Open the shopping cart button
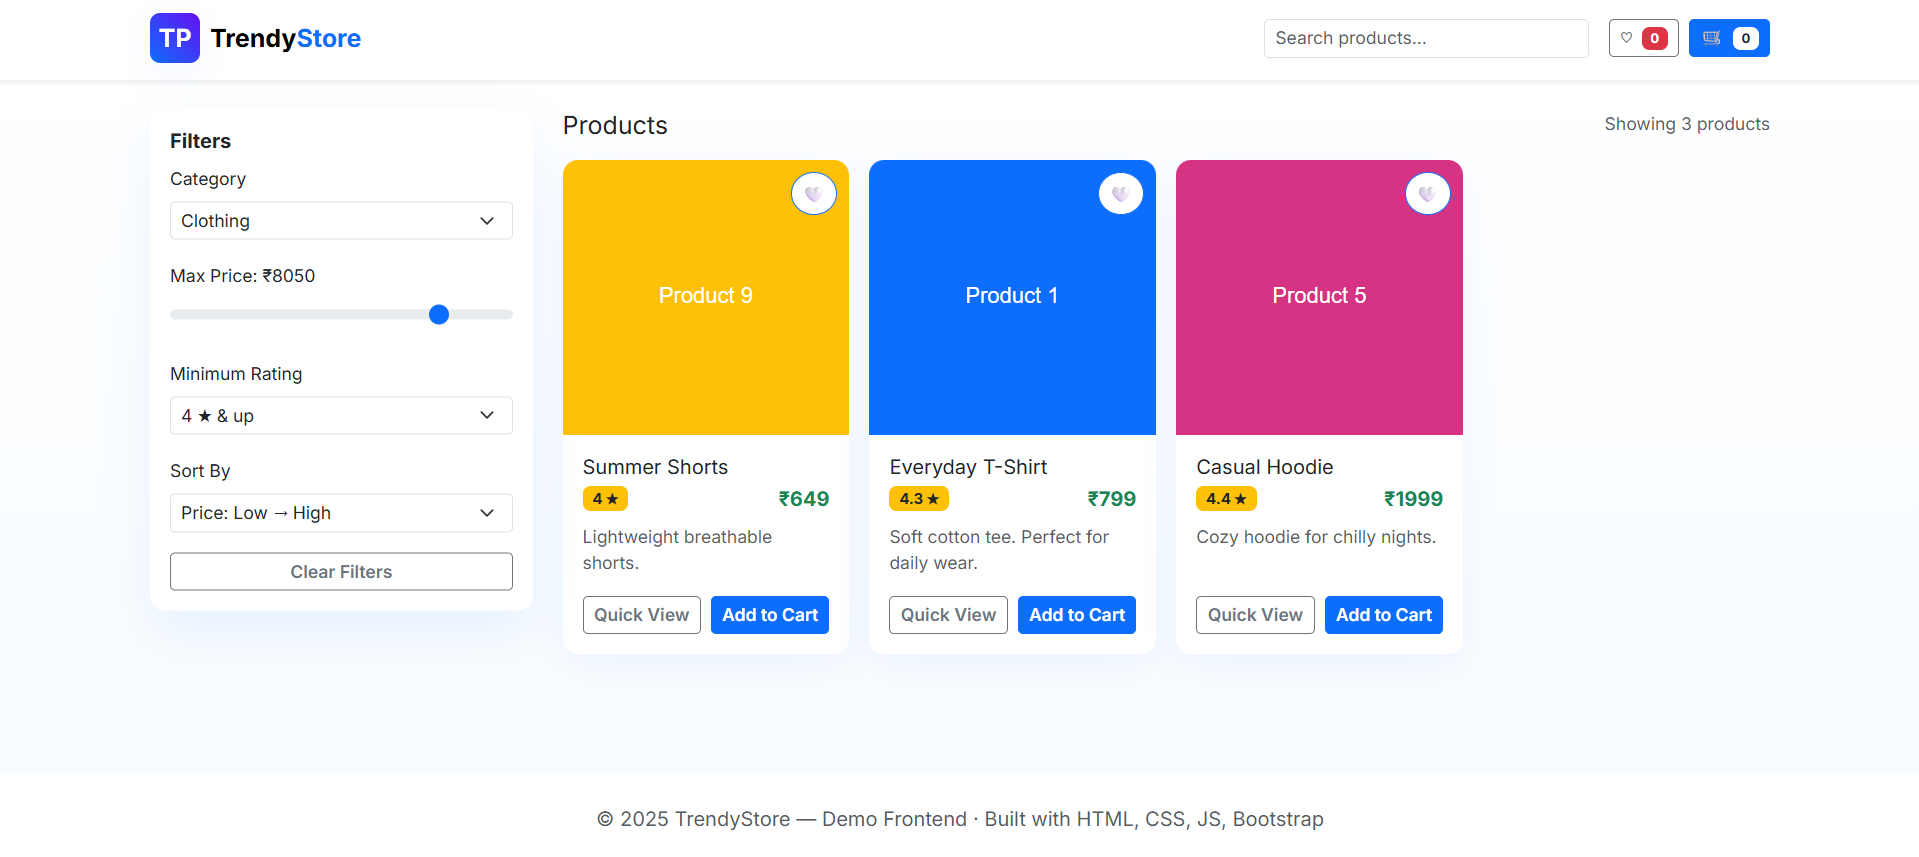Viewport: 1919px width, 857px height. click(1728, 38)
